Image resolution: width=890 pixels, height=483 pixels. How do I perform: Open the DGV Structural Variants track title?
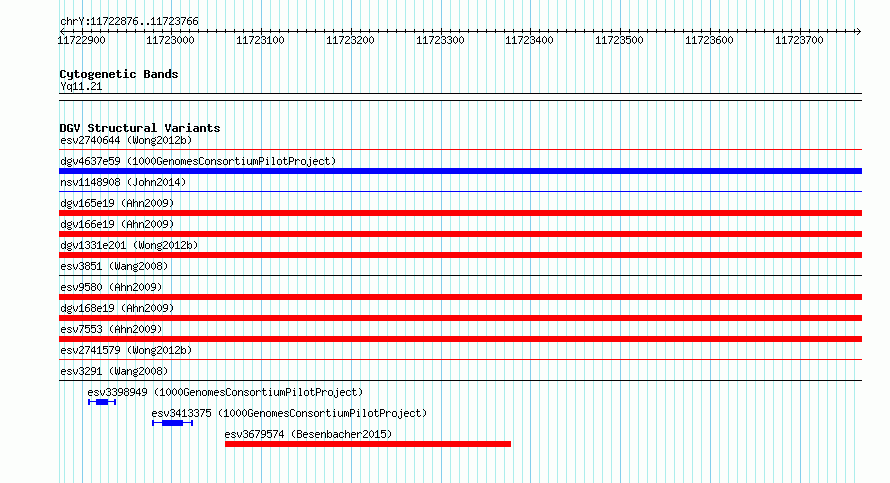140,128
